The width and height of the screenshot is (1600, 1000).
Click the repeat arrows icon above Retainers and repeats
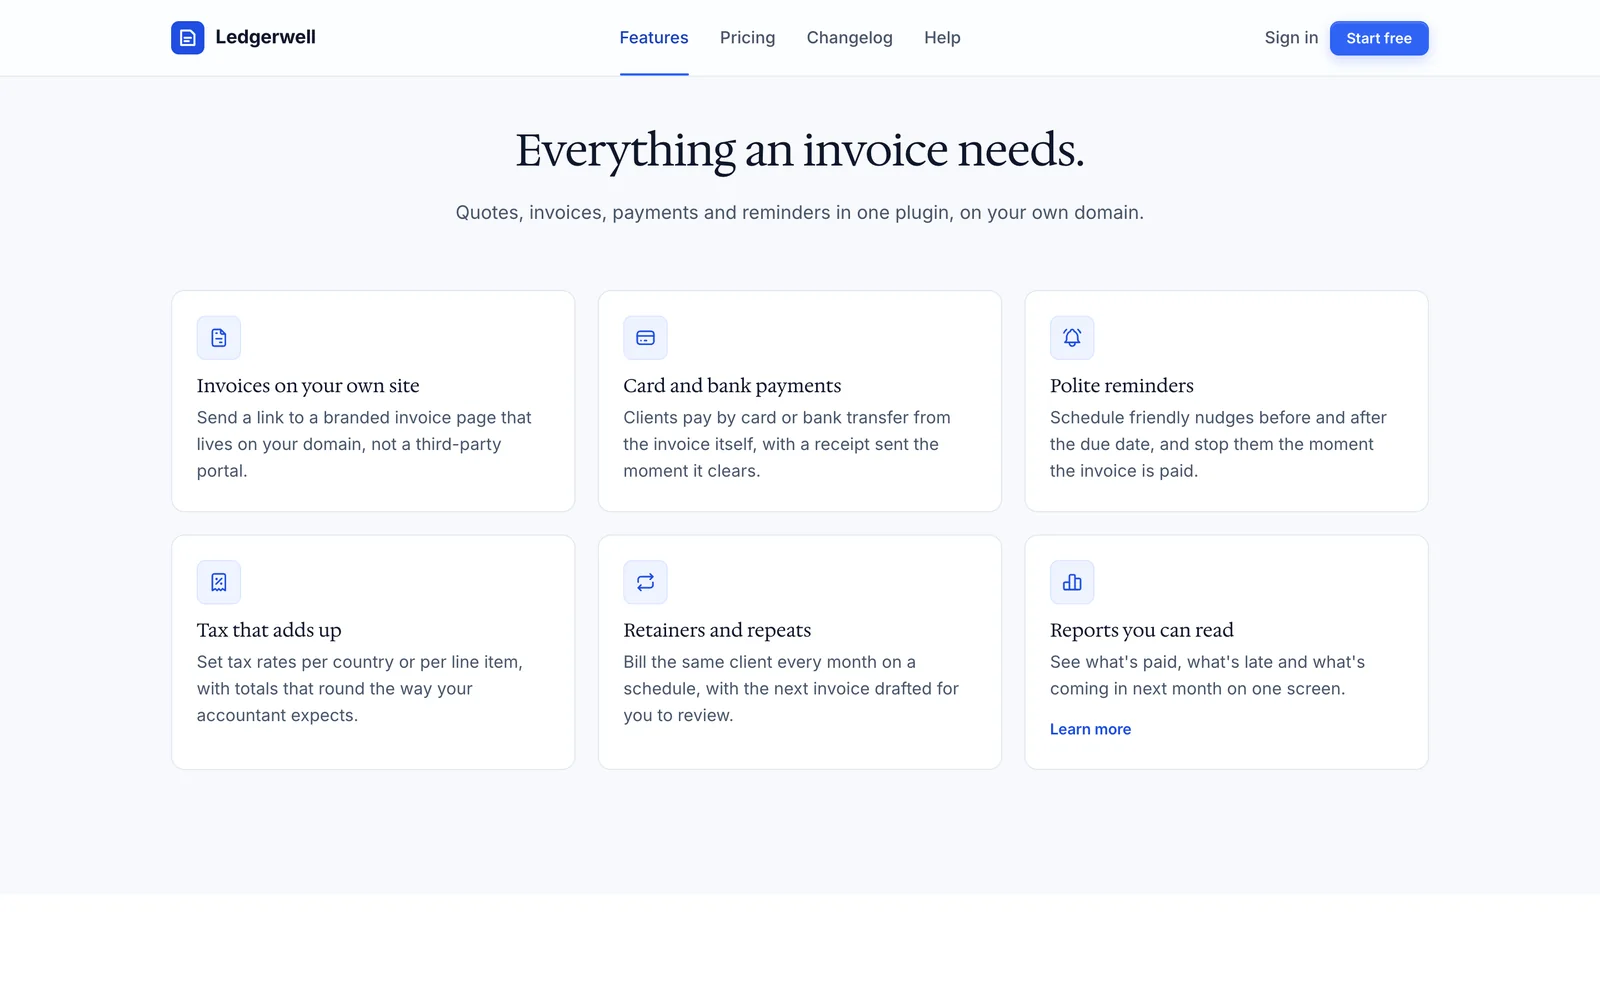(x=645, y=582)
